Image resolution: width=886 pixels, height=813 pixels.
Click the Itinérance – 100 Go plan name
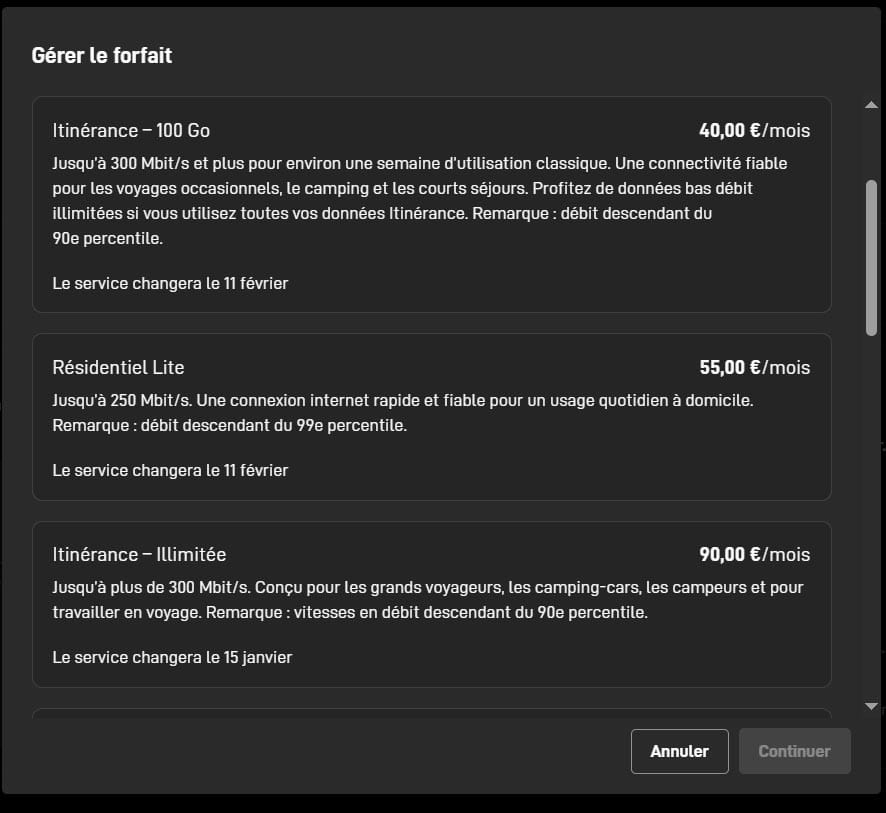(x=131, y=130)
